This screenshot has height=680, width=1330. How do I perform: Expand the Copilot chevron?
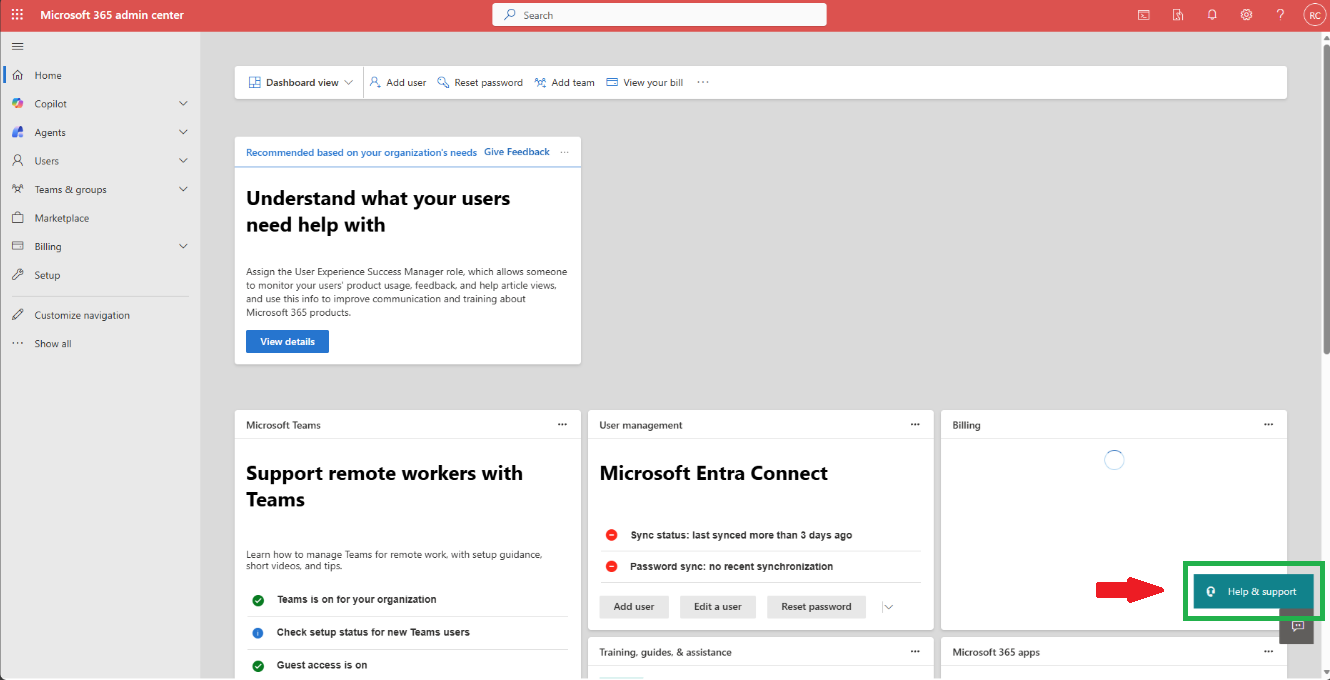tap(183, 104)
